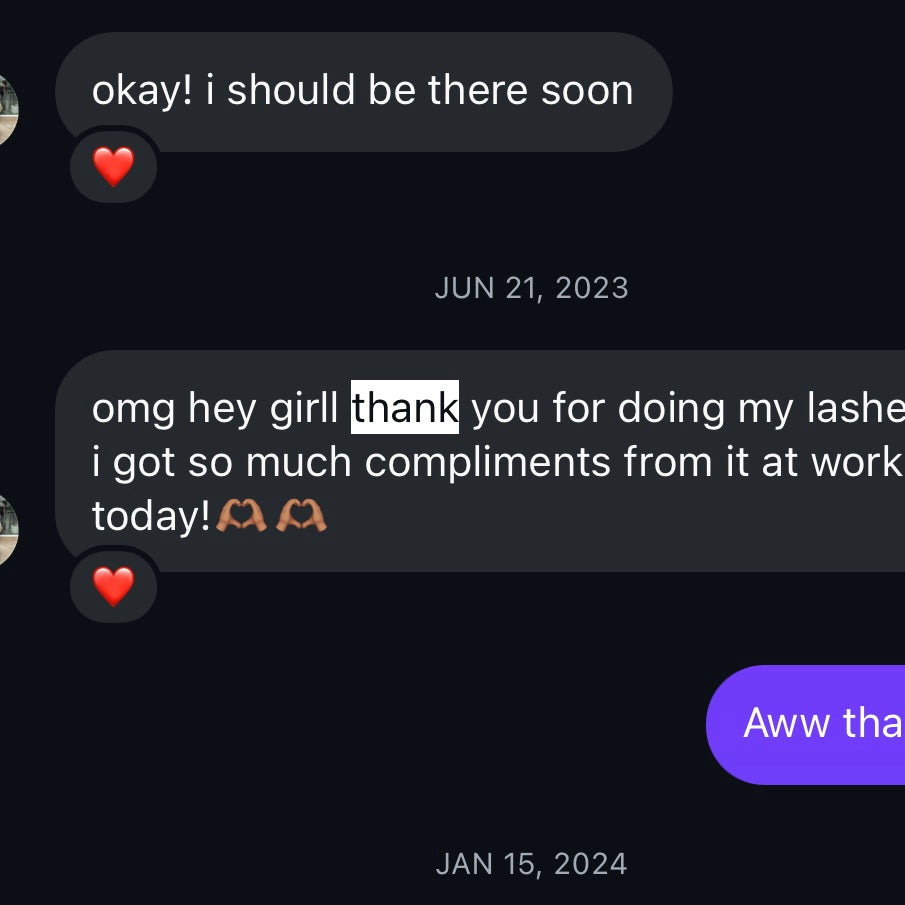This screenshot has width=905, height=905.
Task: Click the word "today!" in the message
Action: [x=151, y=517]
